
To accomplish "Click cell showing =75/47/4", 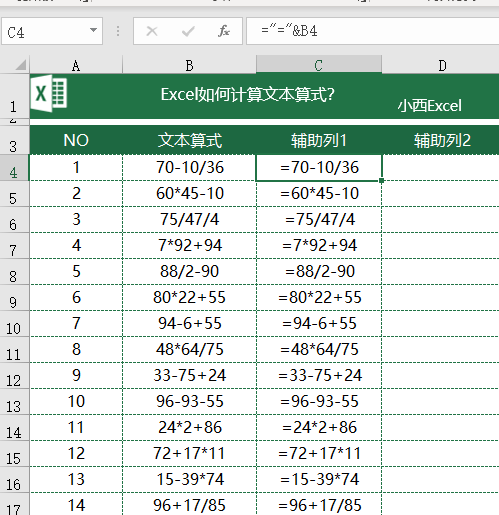I will [319, 220].
